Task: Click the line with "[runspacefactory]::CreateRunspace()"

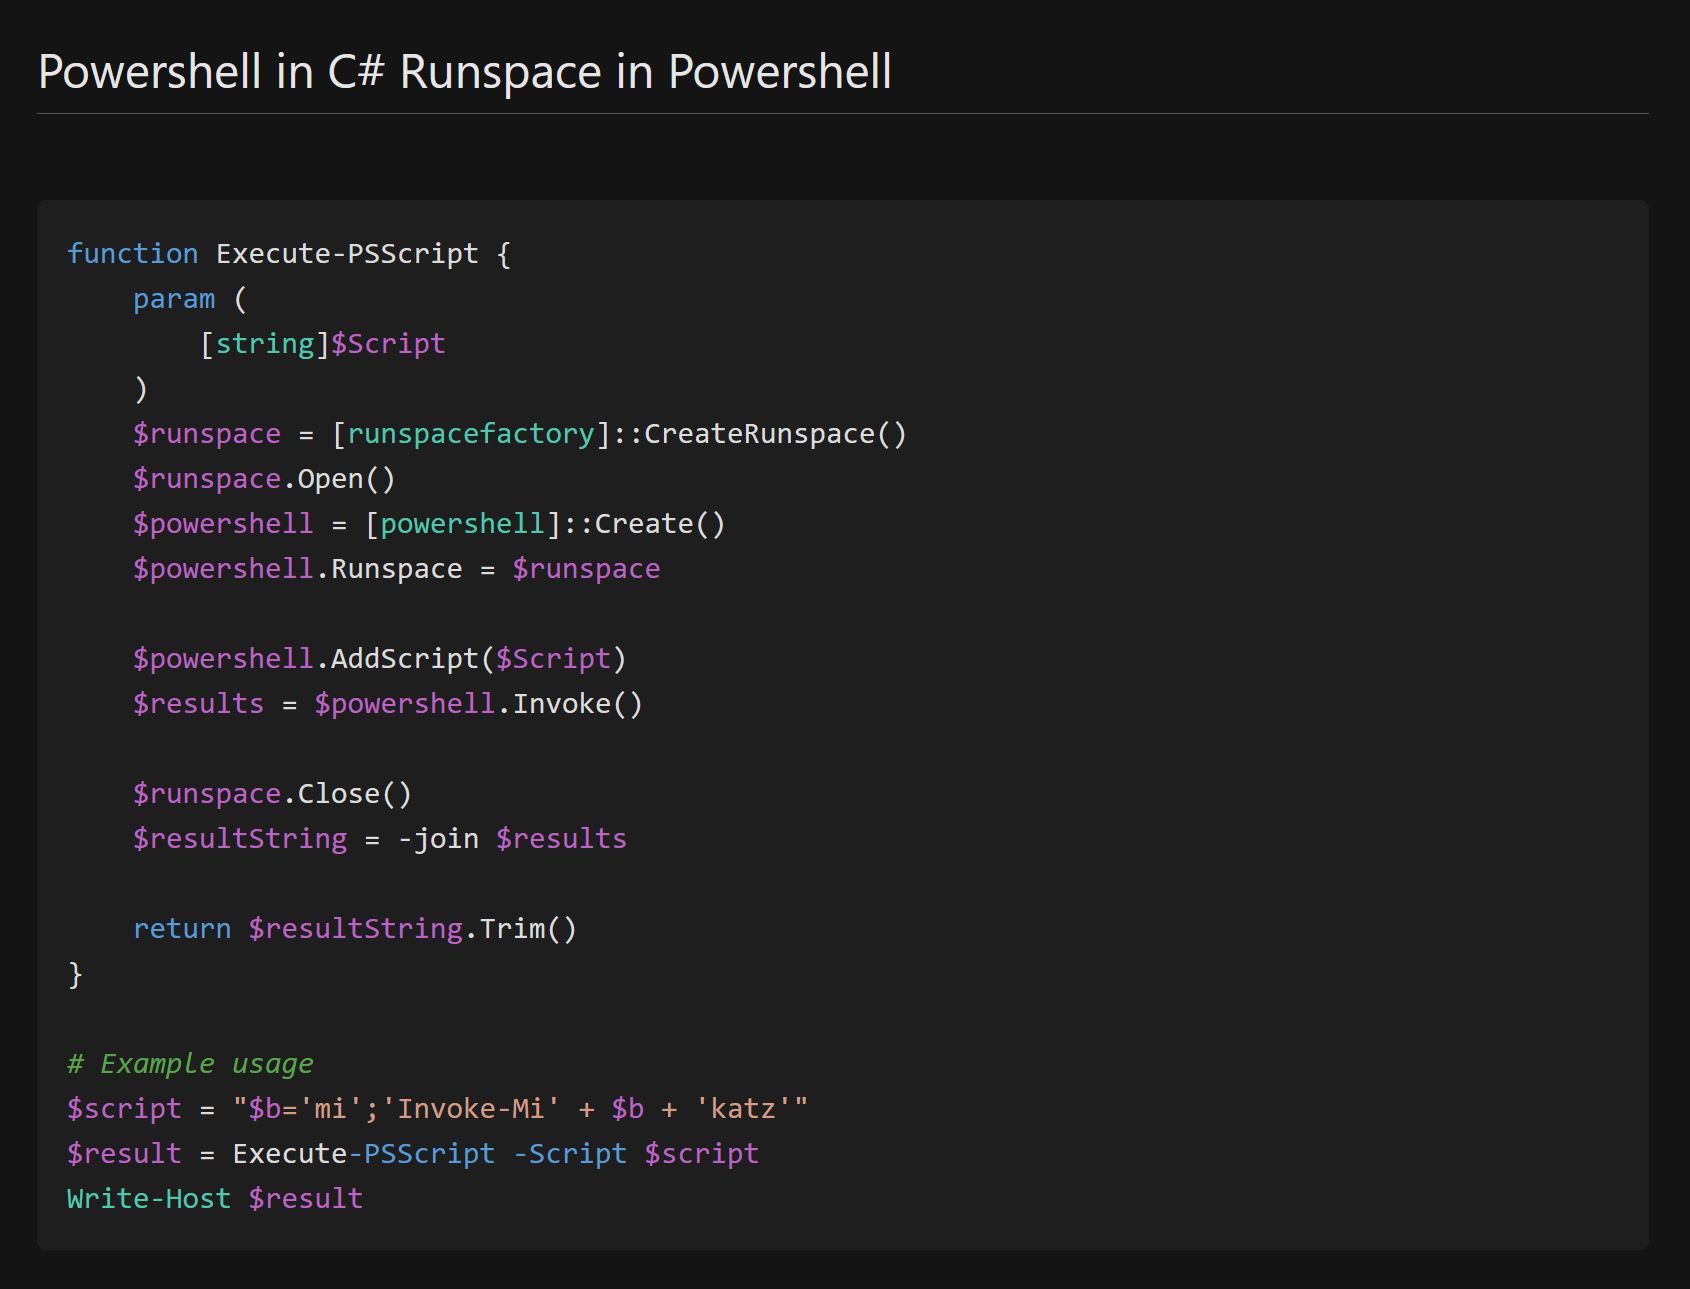Action: click(520, 434)
